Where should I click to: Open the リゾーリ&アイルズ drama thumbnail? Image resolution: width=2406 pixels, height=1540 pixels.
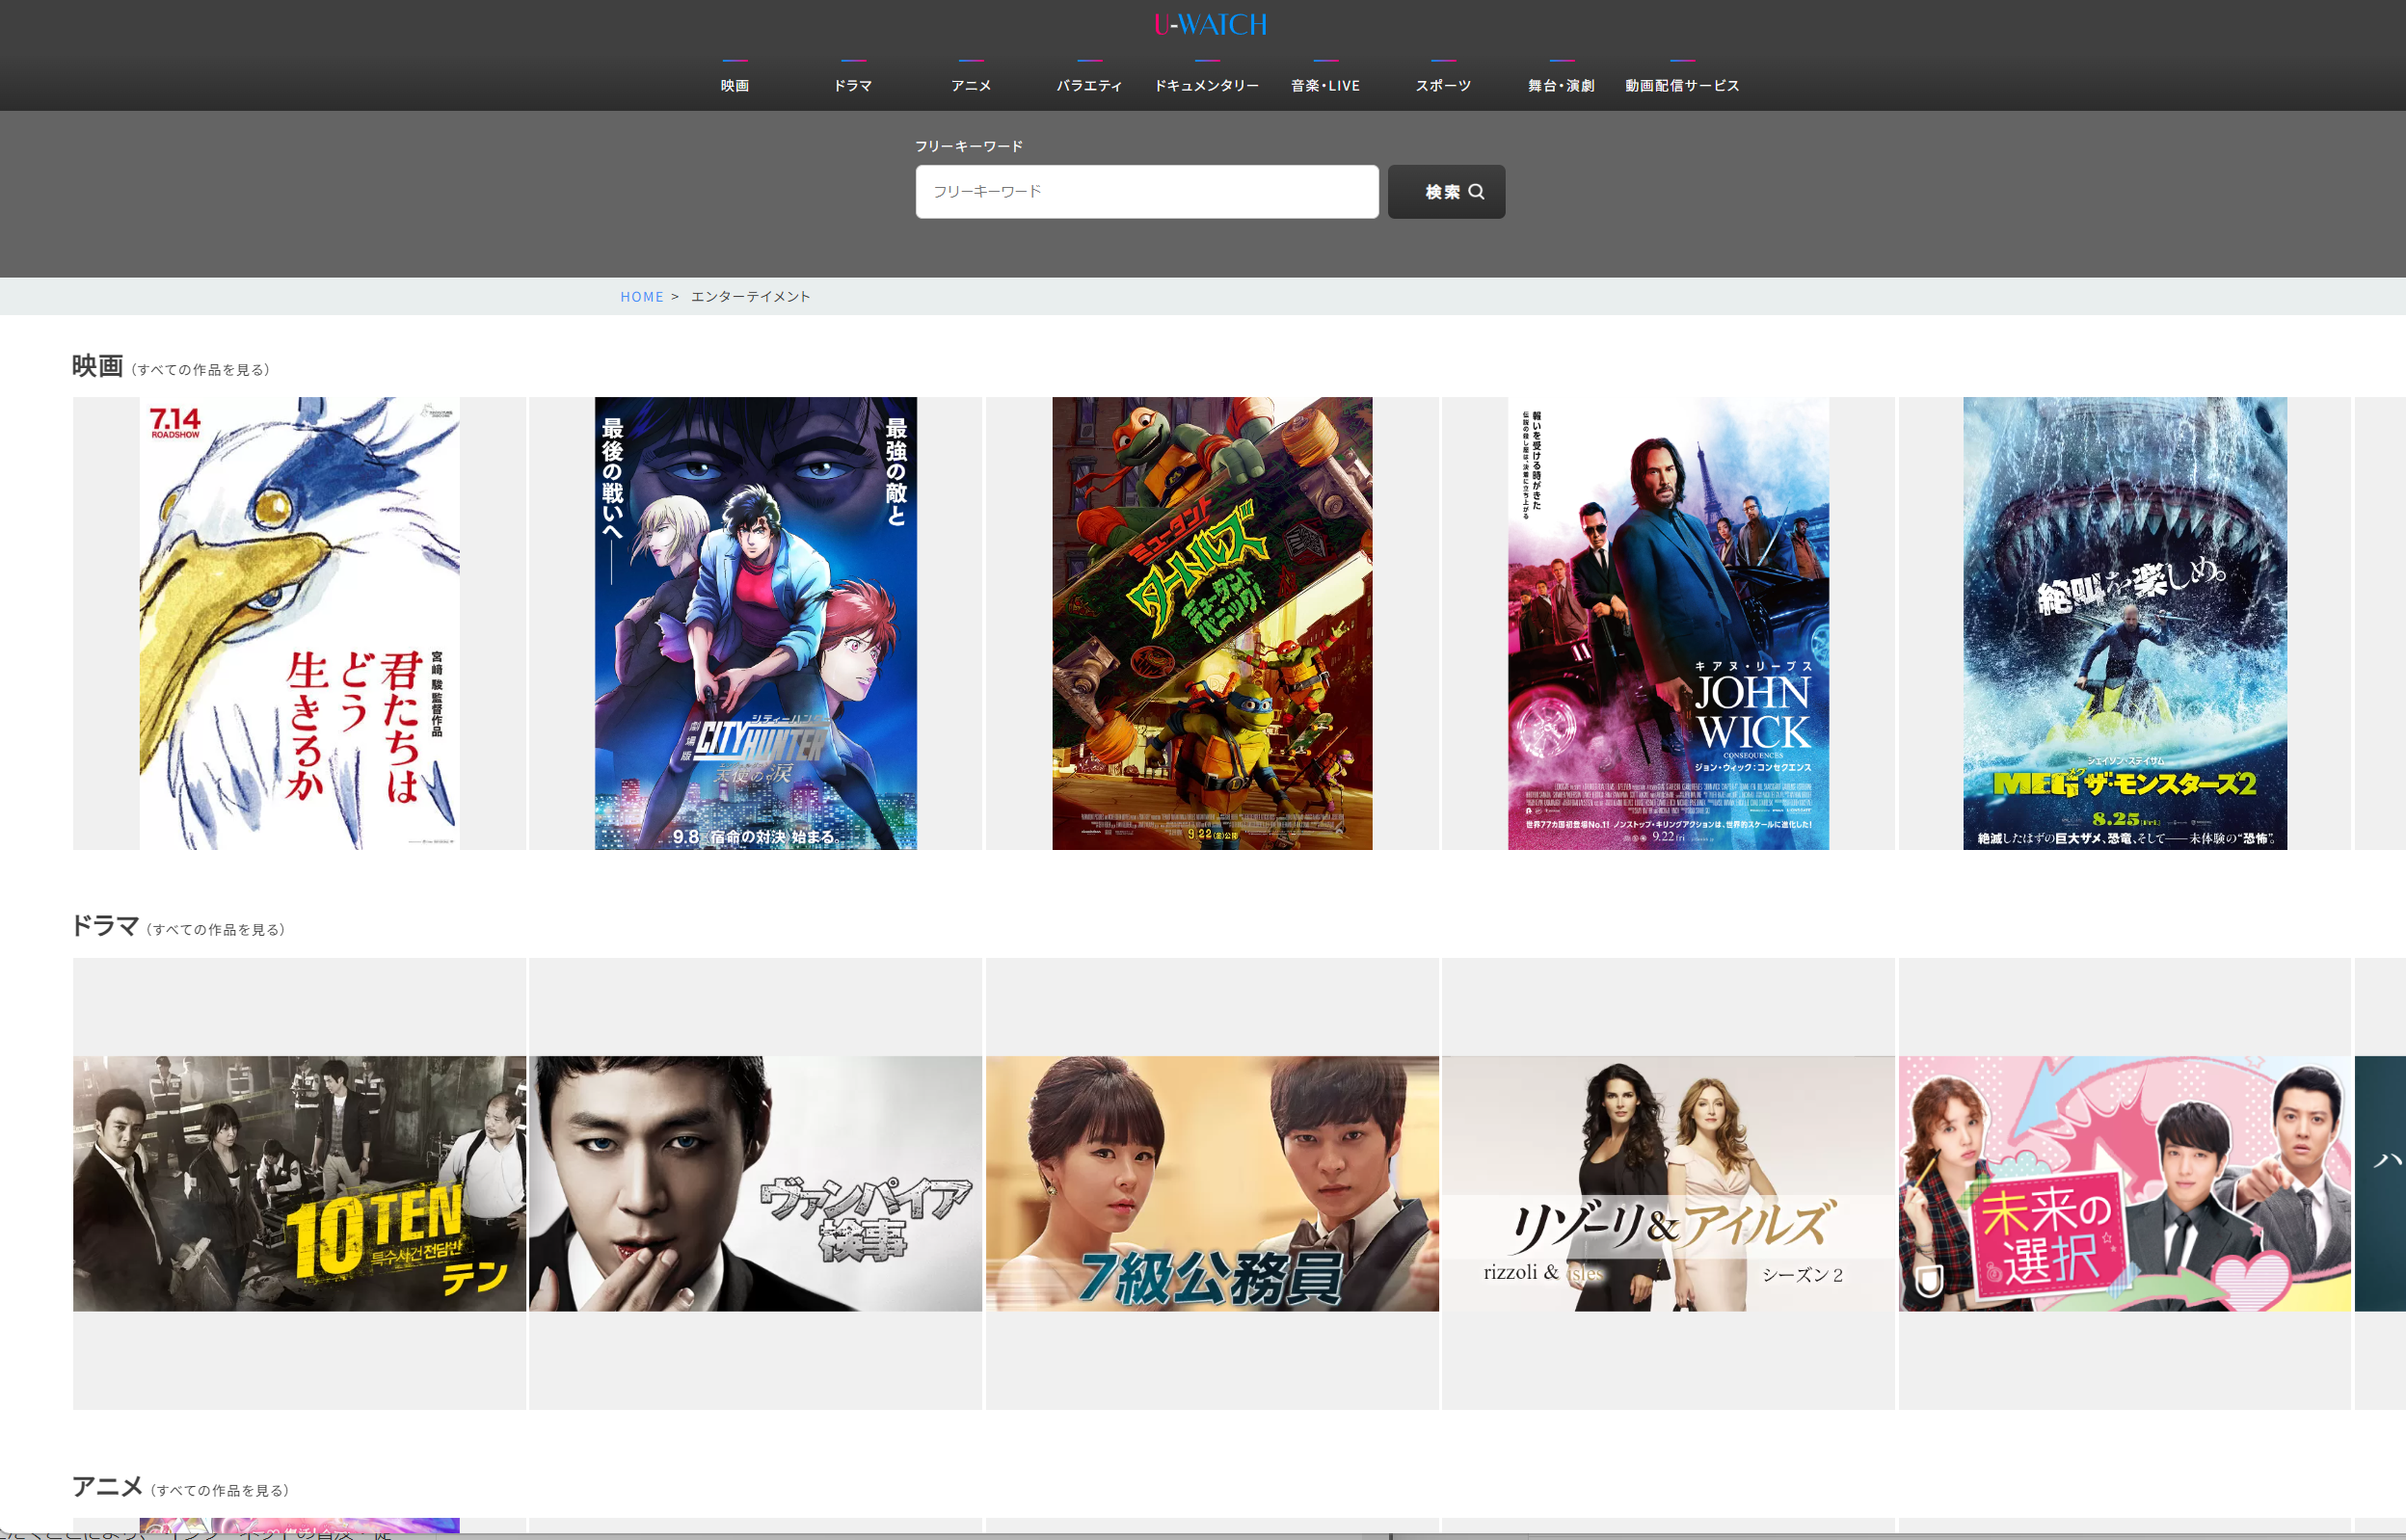[x=1668, y=1183]
